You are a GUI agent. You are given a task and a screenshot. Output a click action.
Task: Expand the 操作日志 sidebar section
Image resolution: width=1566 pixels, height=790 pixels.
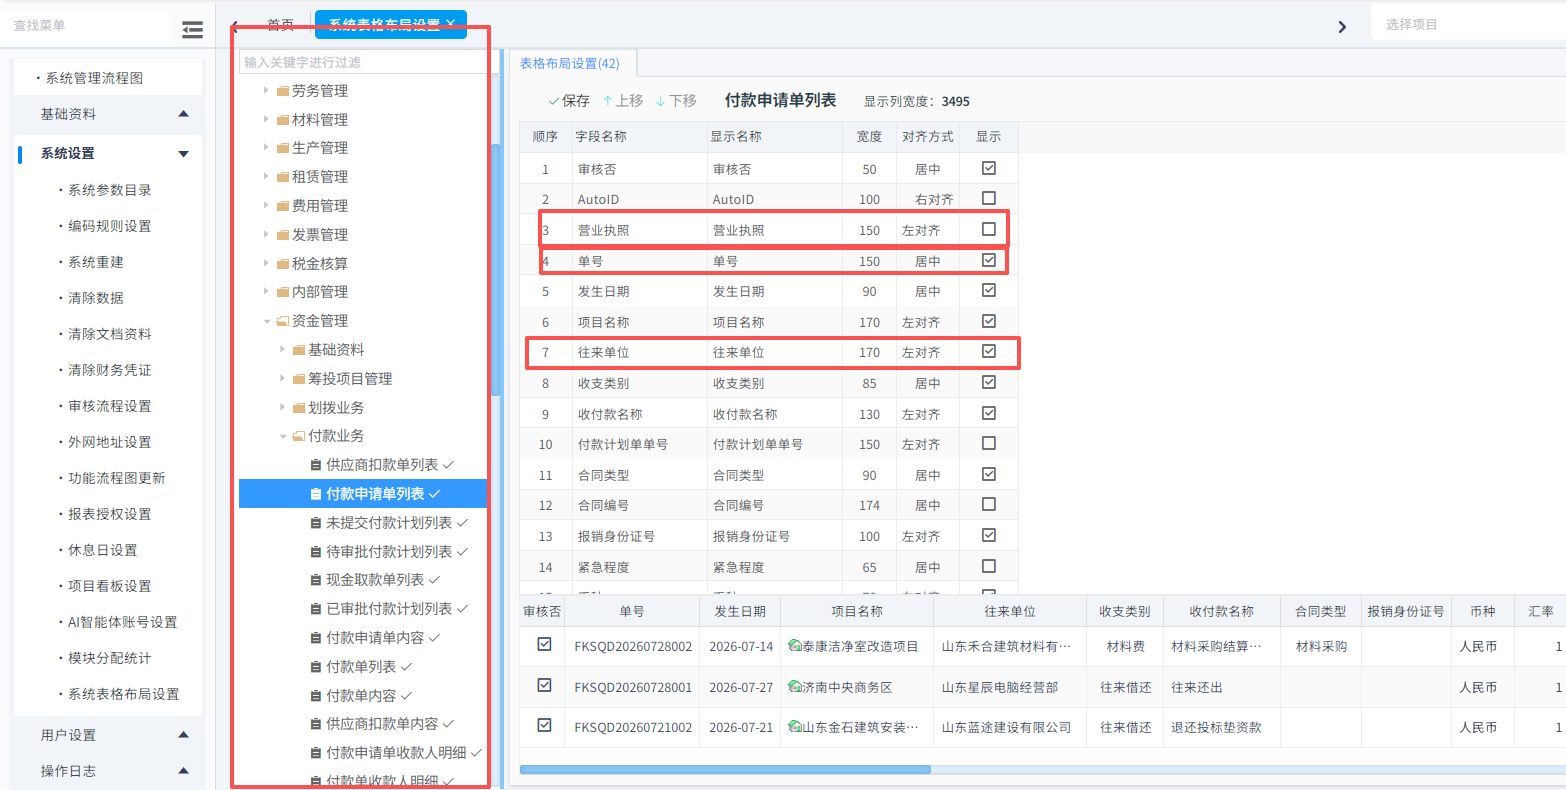pyautogui.click(x=183, y=771)
